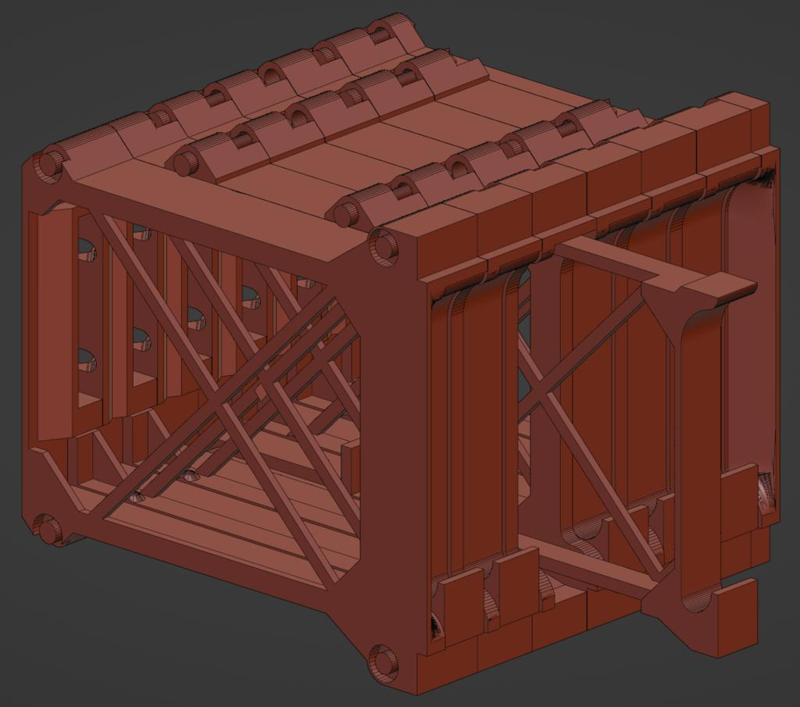Viewport: 800px width, 707px height.
Task: Select the countersunk hole on the inner floor
Action: click(x=192, y=474)
